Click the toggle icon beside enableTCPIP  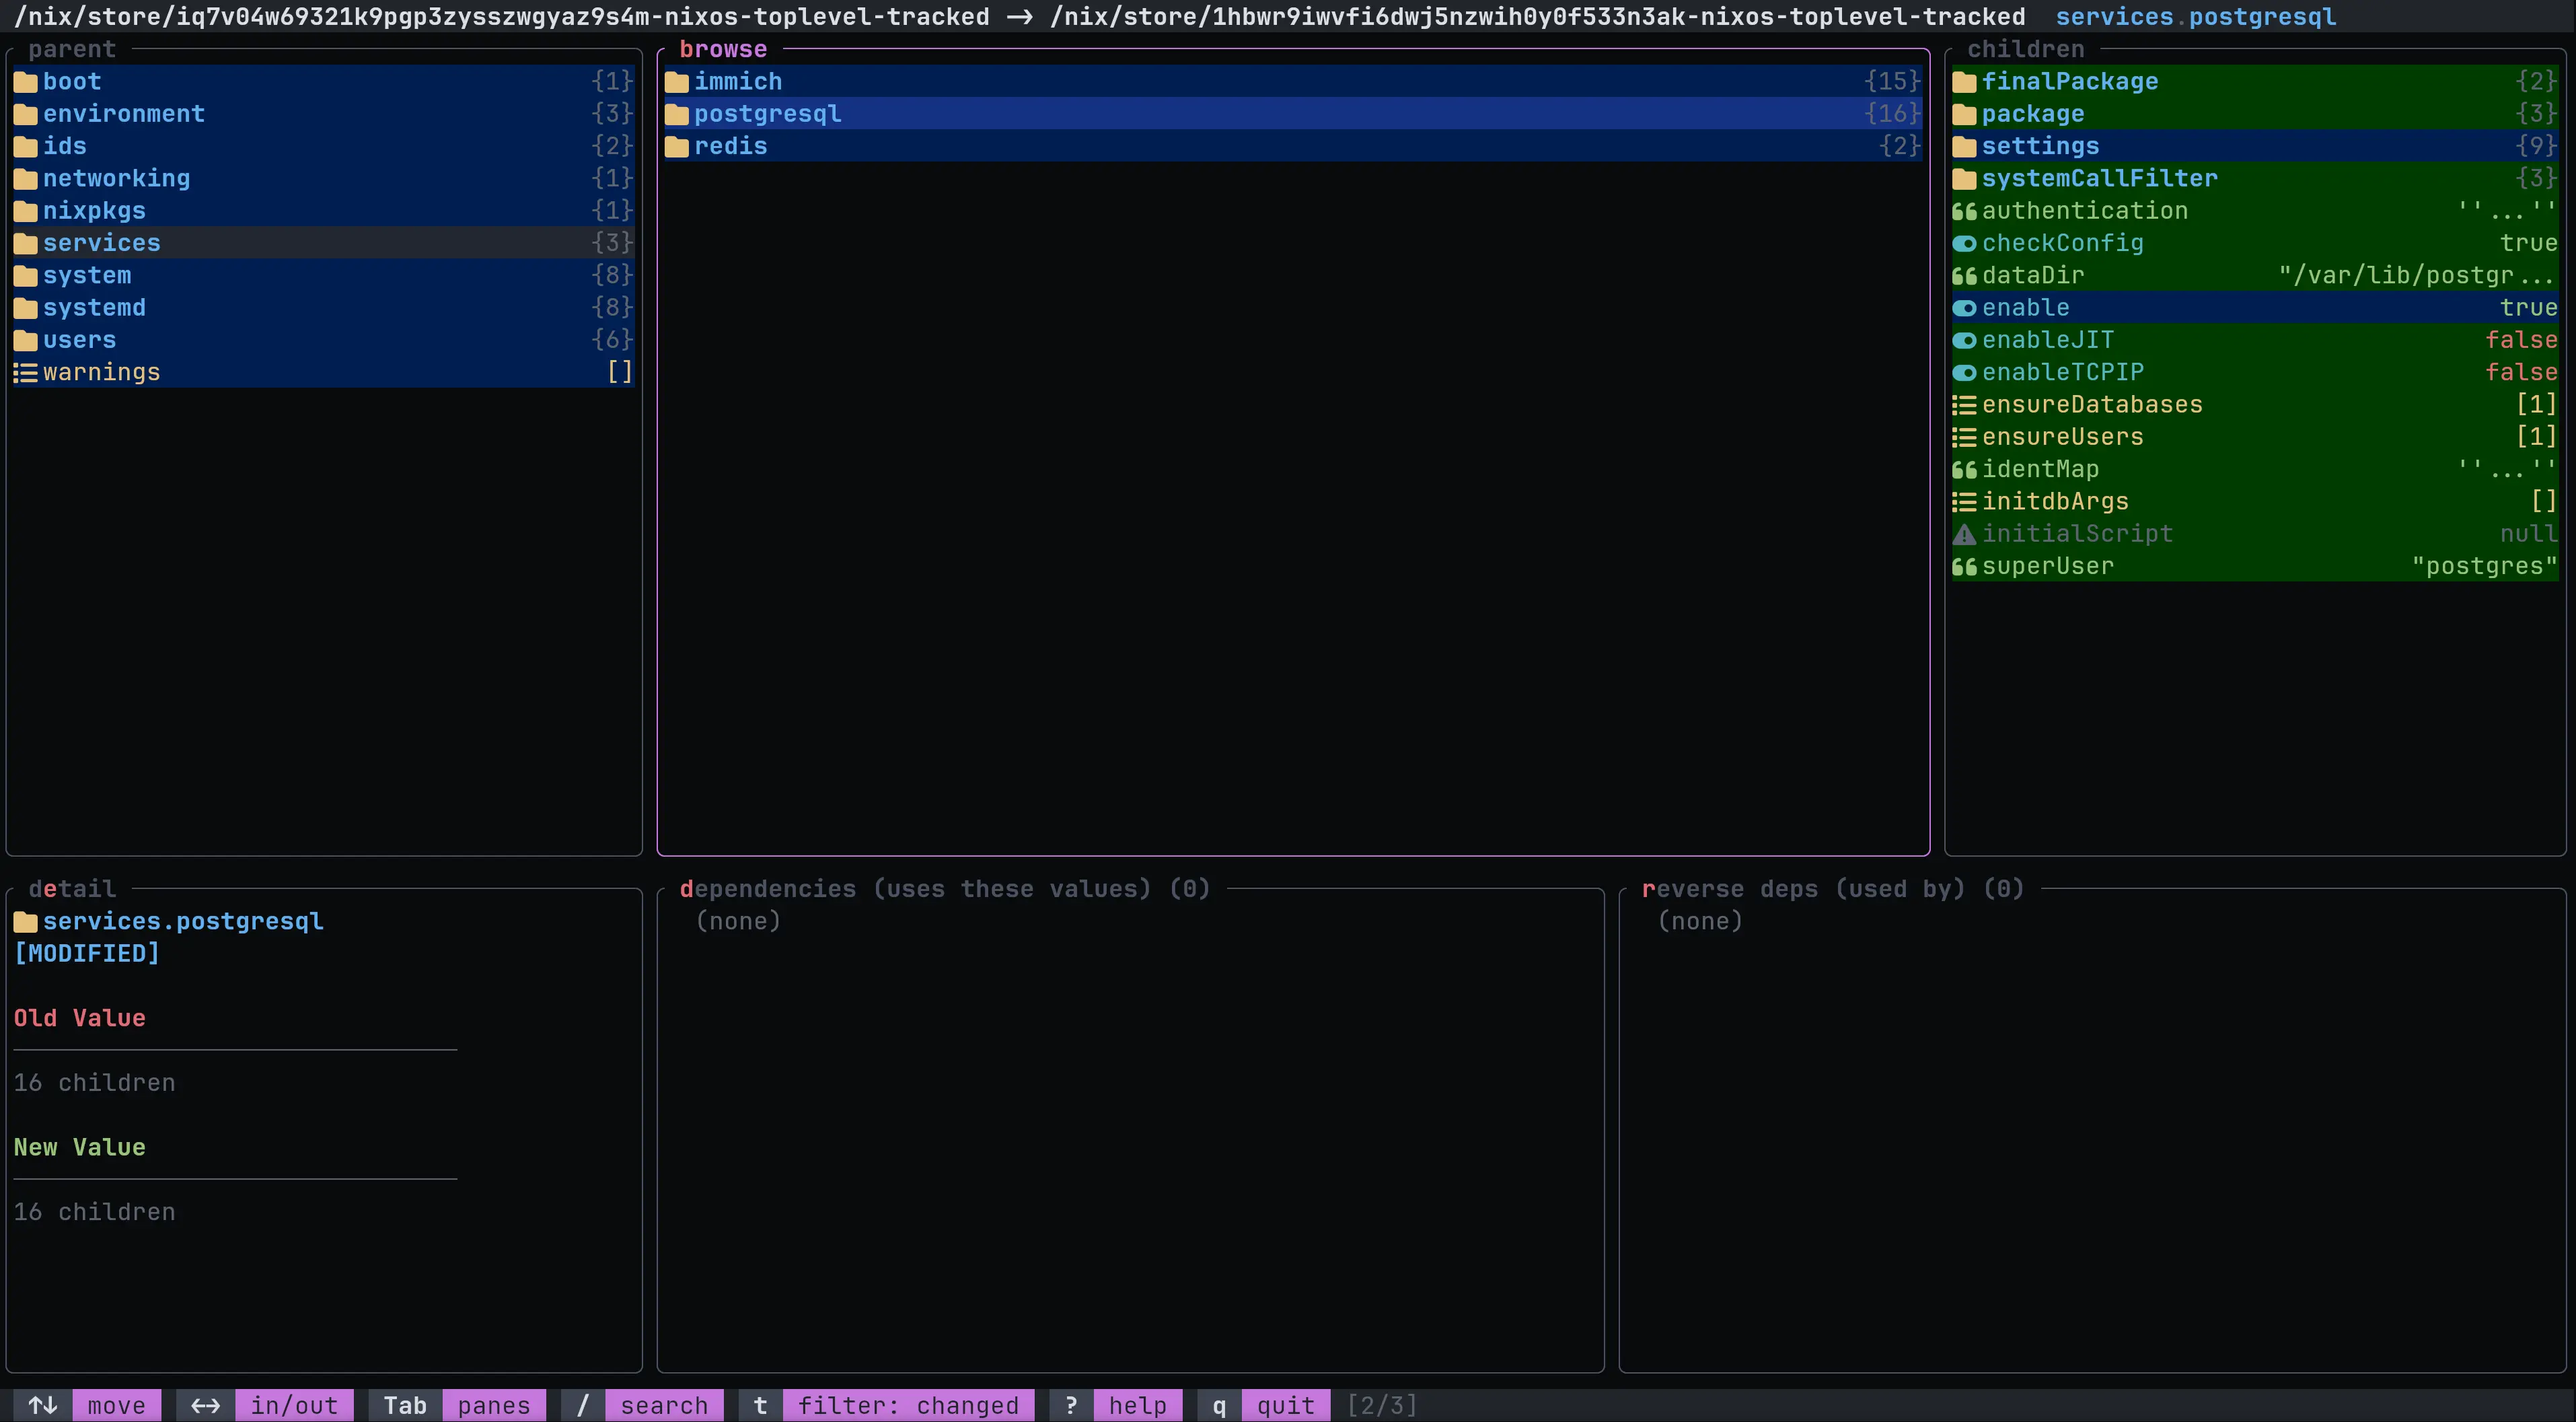point(1964,373)
